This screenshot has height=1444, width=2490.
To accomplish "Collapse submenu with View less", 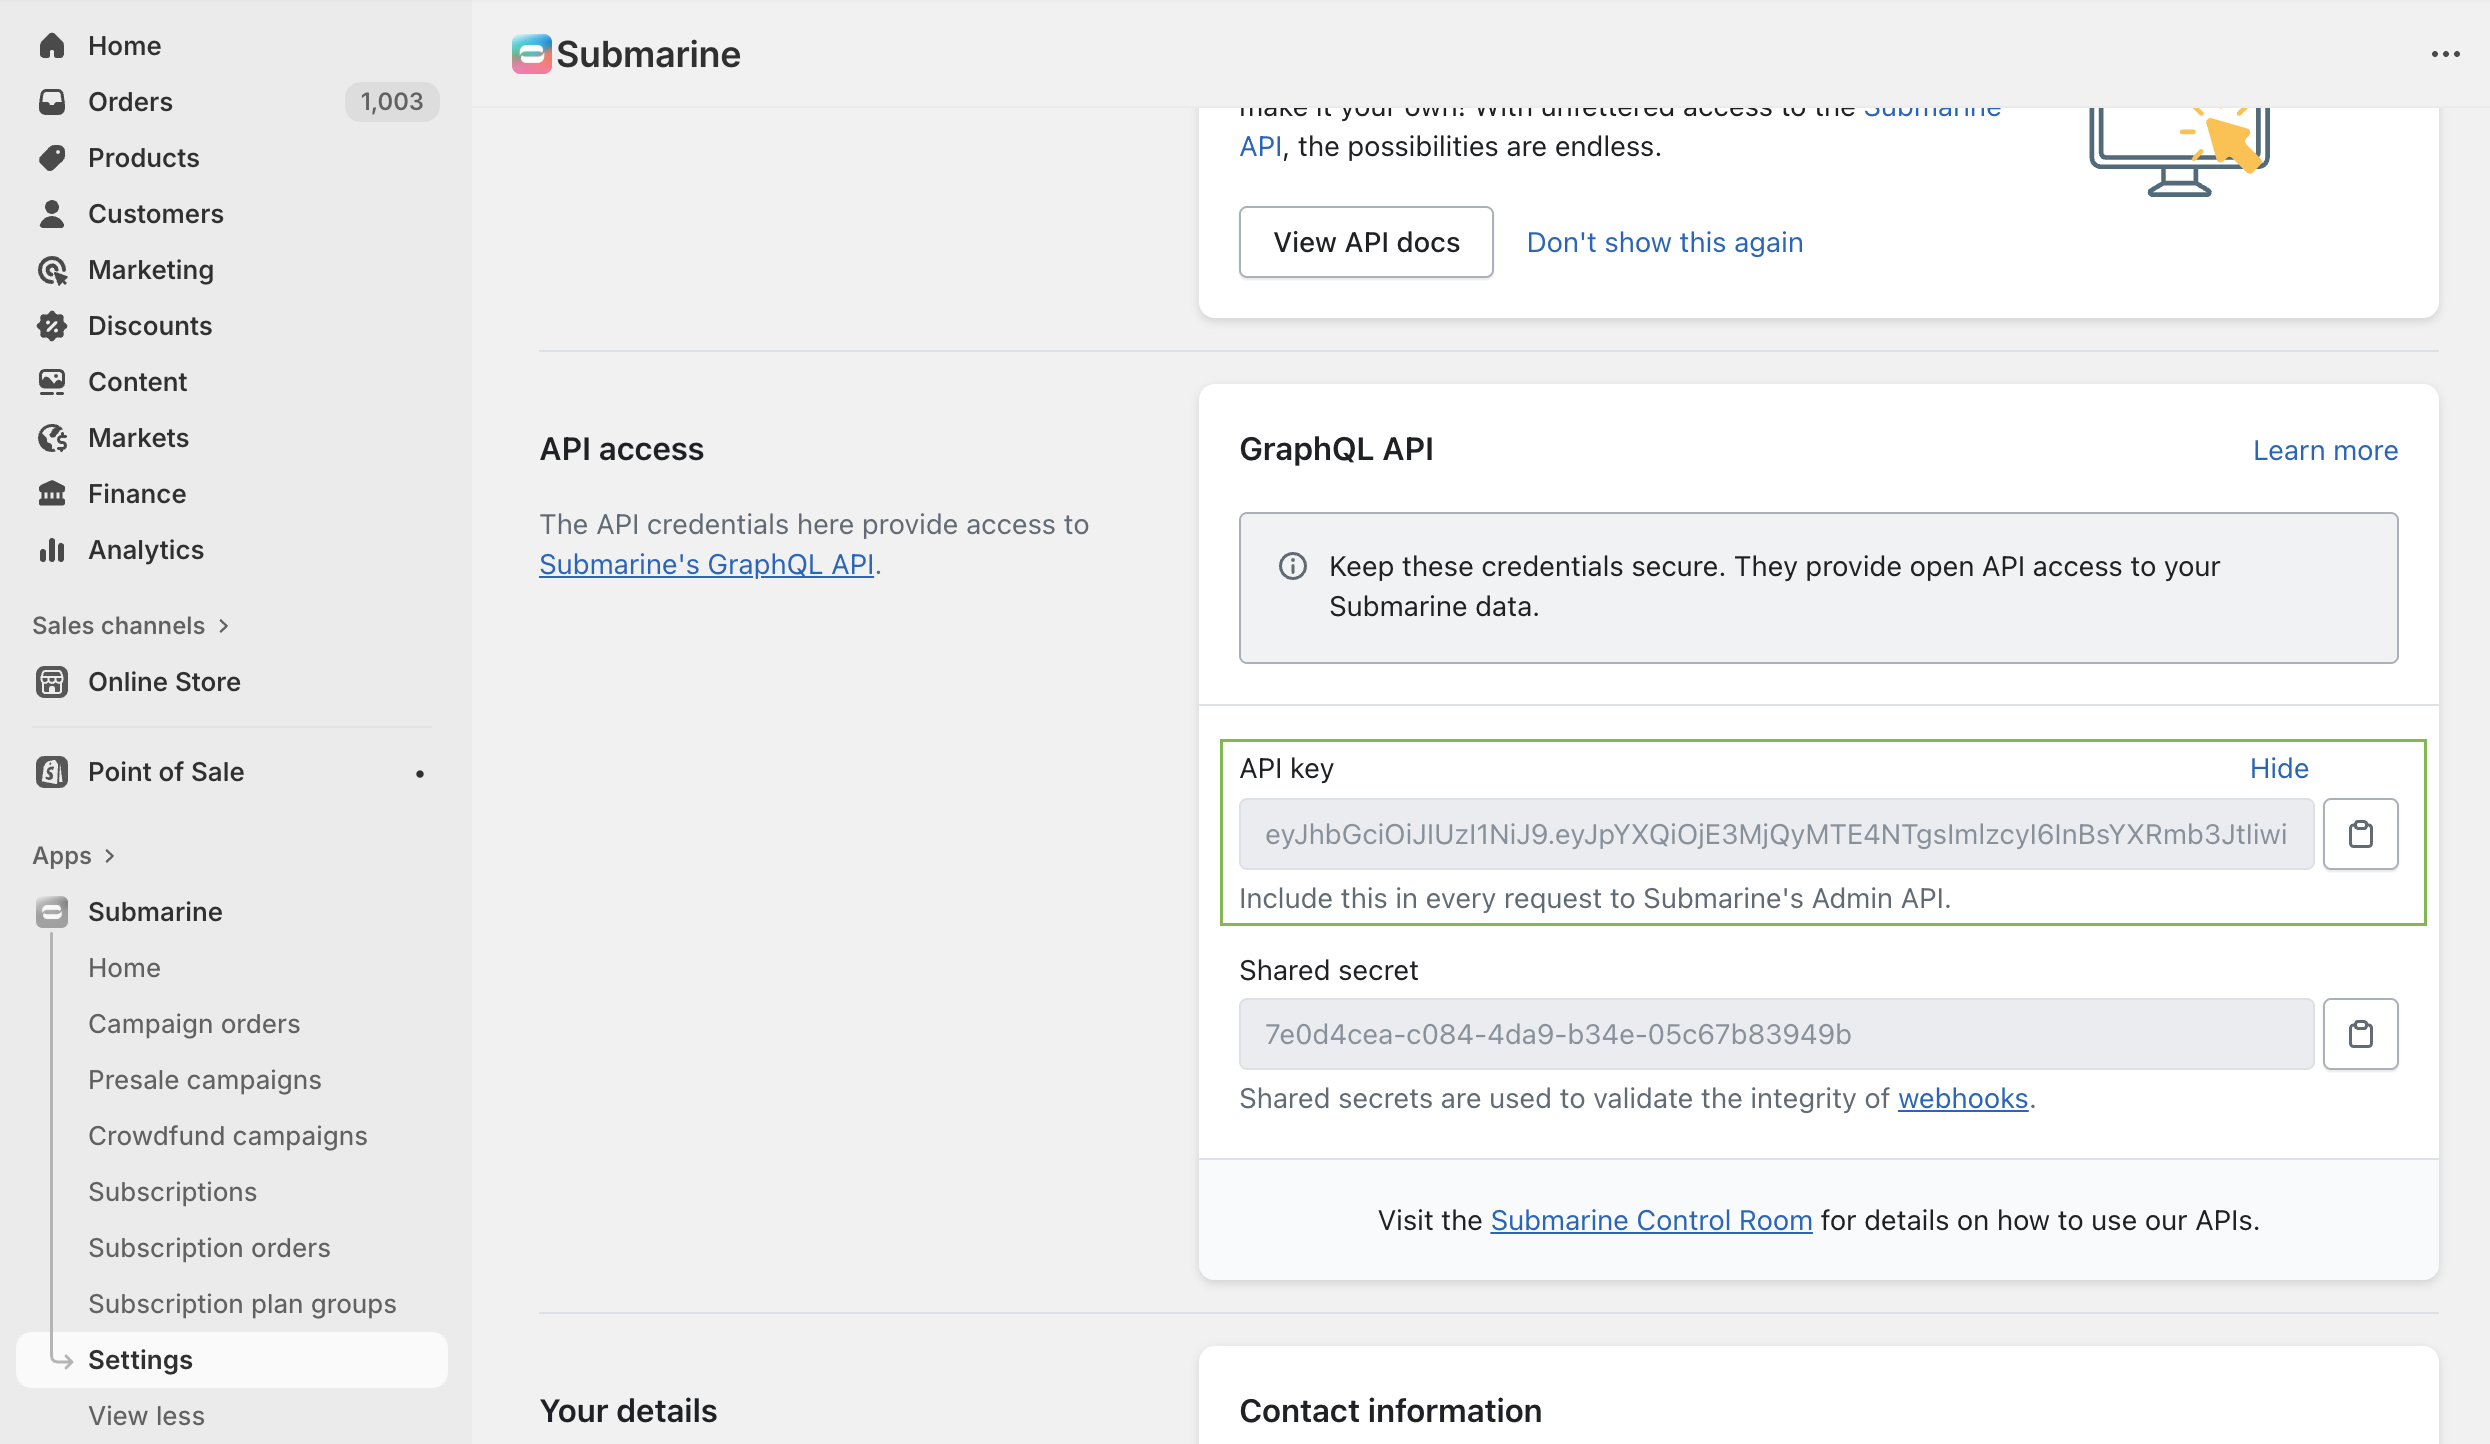I will [146, 1416].
